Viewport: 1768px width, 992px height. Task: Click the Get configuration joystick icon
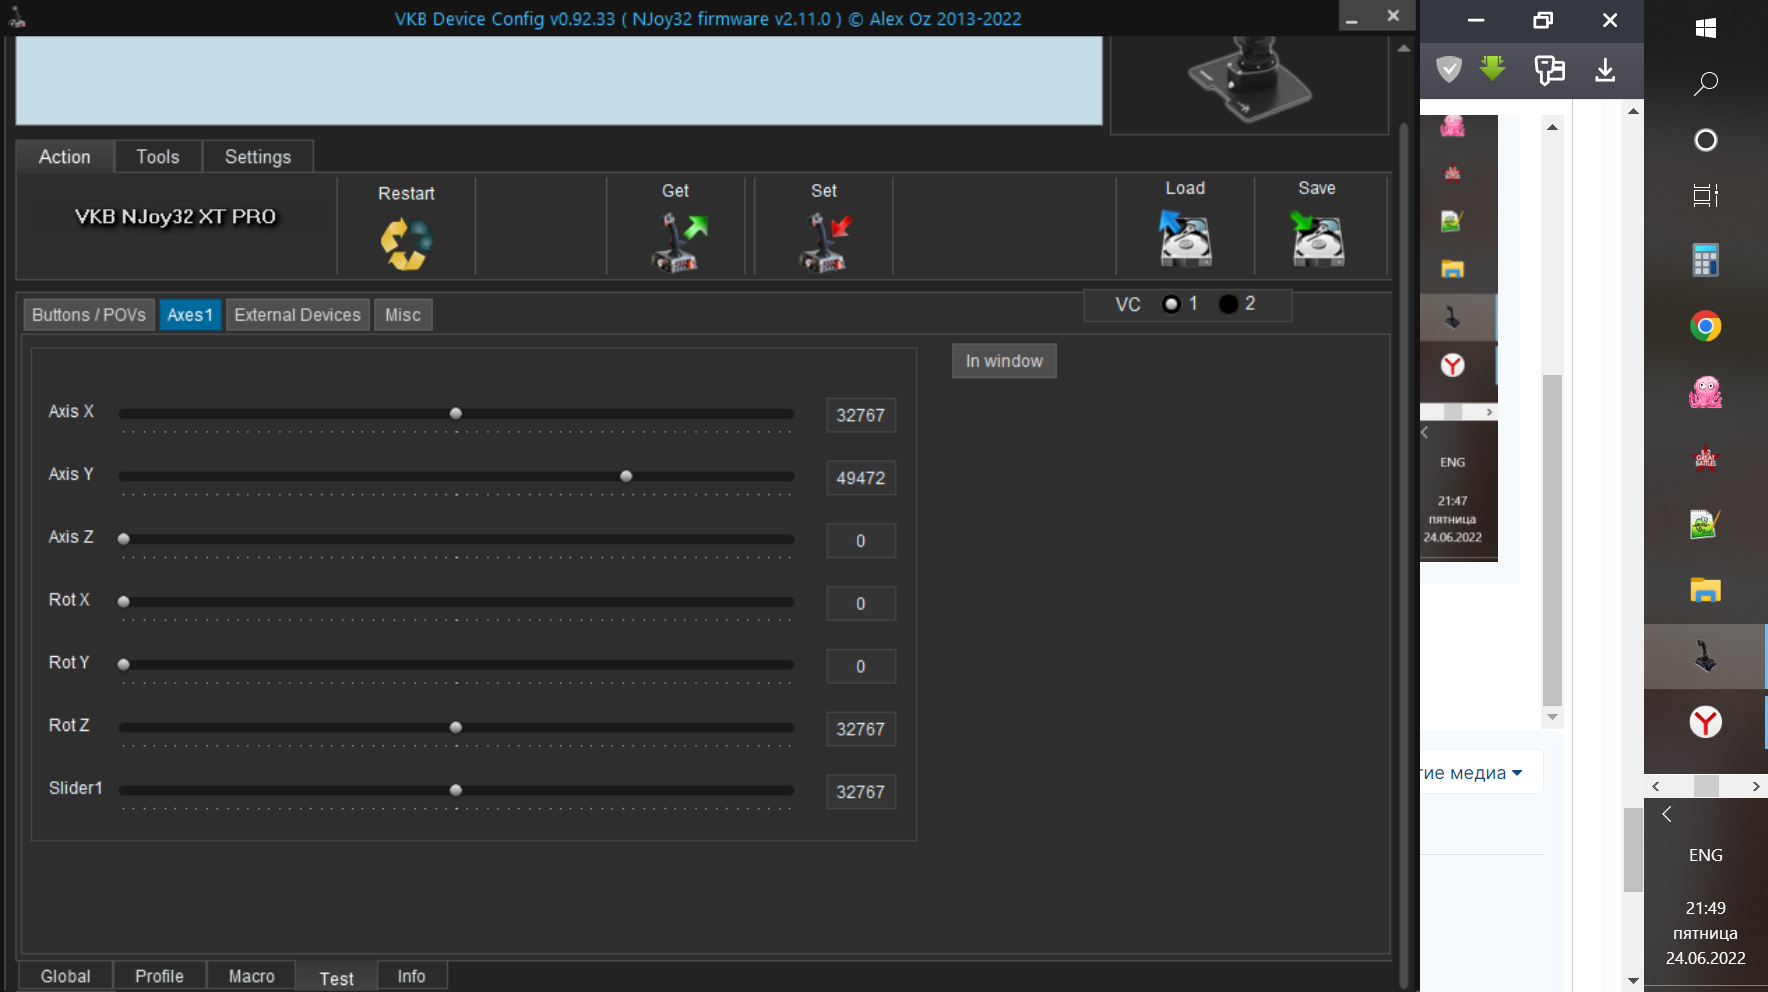click(x=679, y=243)
